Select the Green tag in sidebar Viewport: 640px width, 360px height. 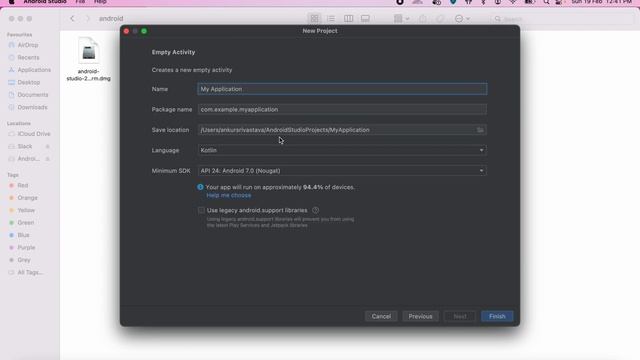coord(25,222)
